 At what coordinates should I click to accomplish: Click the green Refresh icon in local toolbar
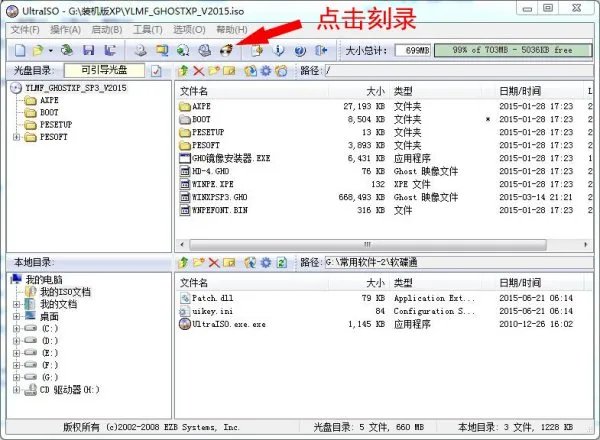(282, 262)
